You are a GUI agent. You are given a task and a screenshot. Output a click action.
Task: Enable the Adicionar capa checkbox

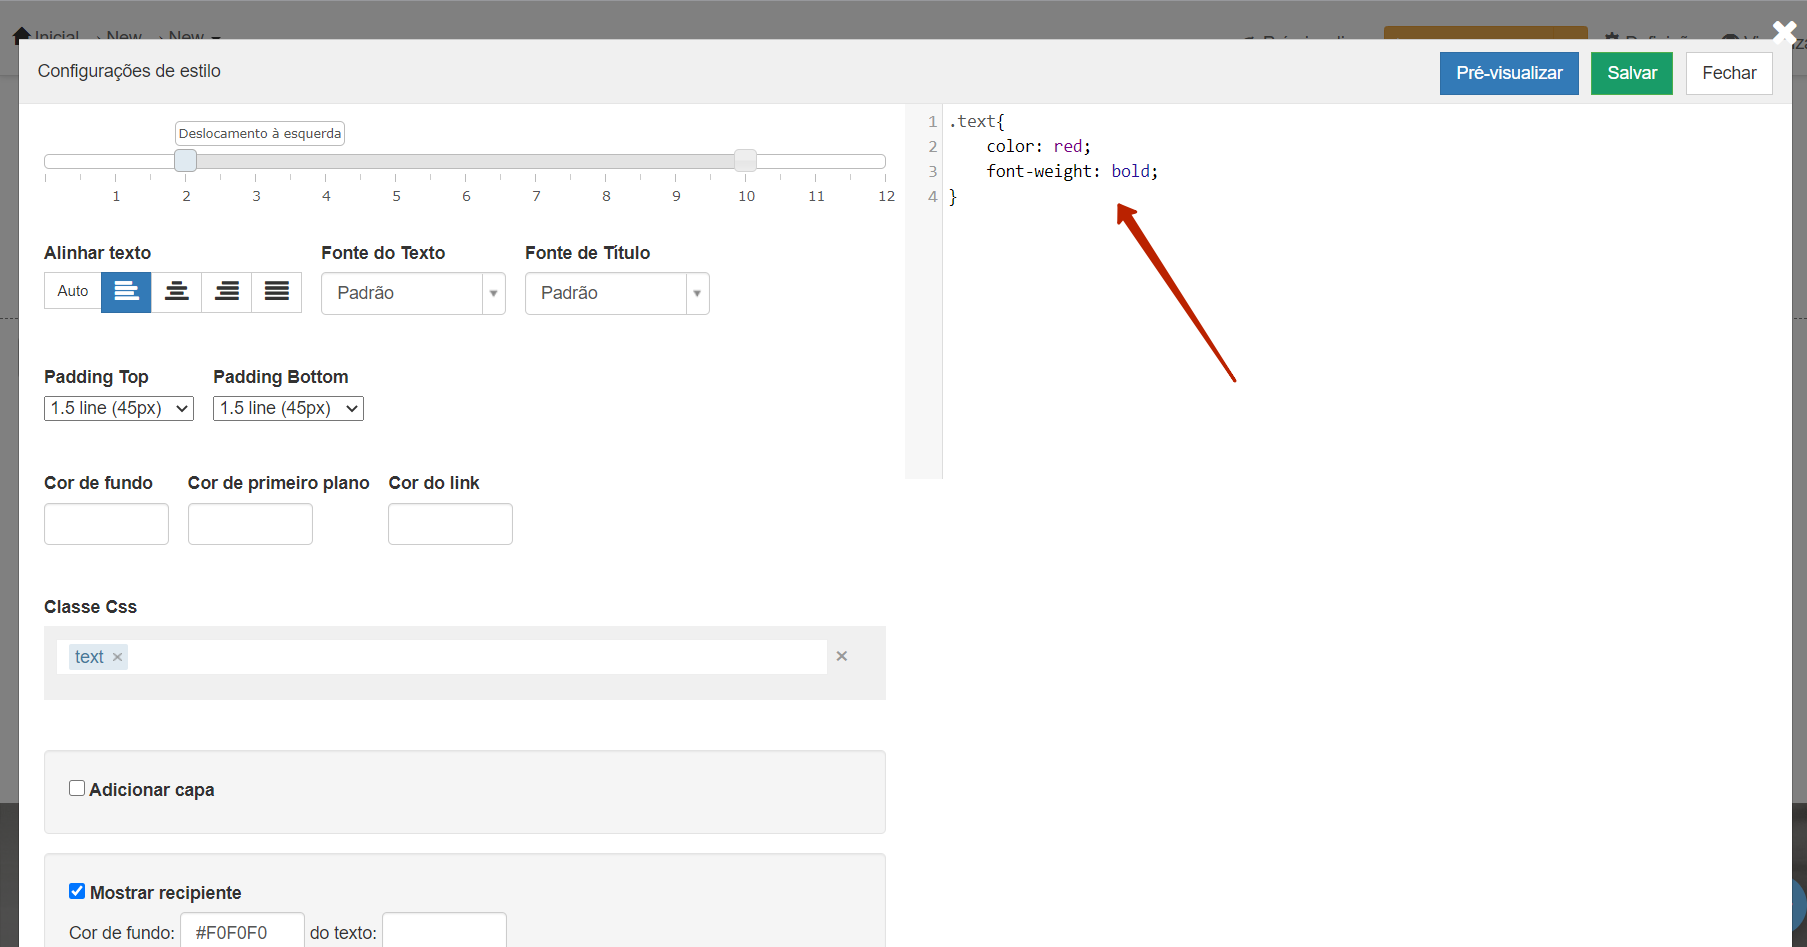[77, 788]
